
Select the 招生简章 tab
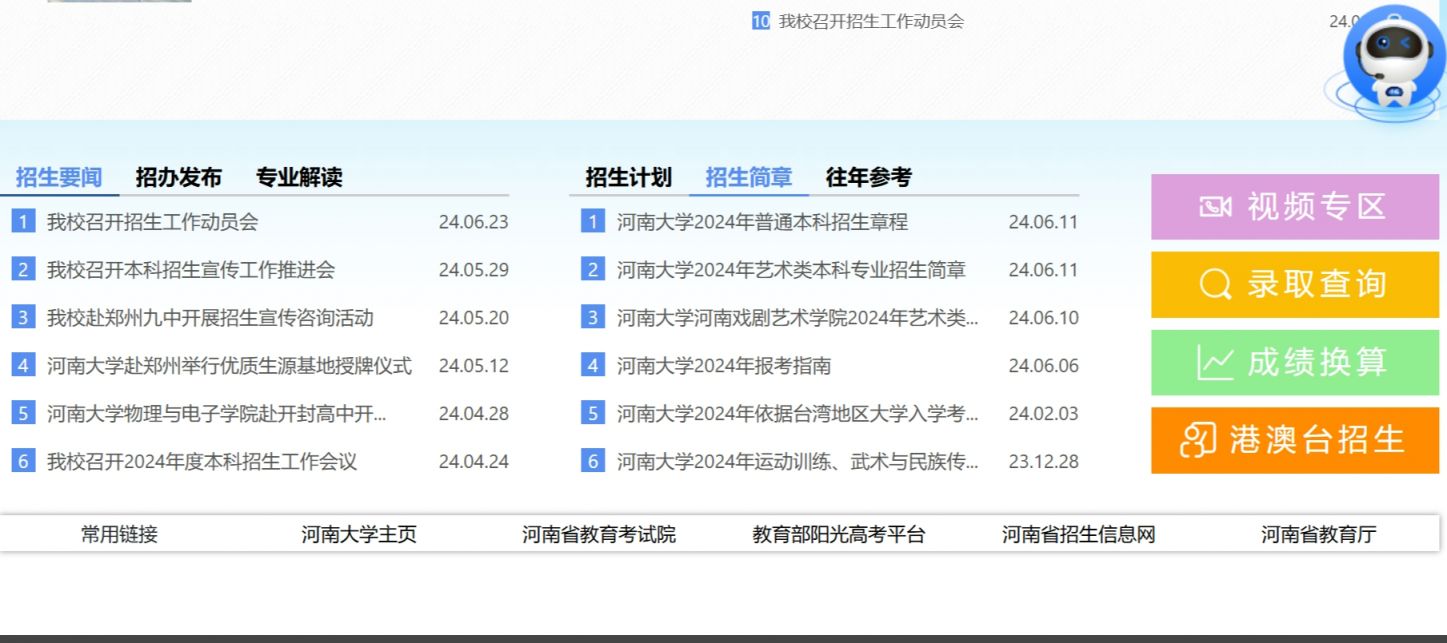click(749, 178)
